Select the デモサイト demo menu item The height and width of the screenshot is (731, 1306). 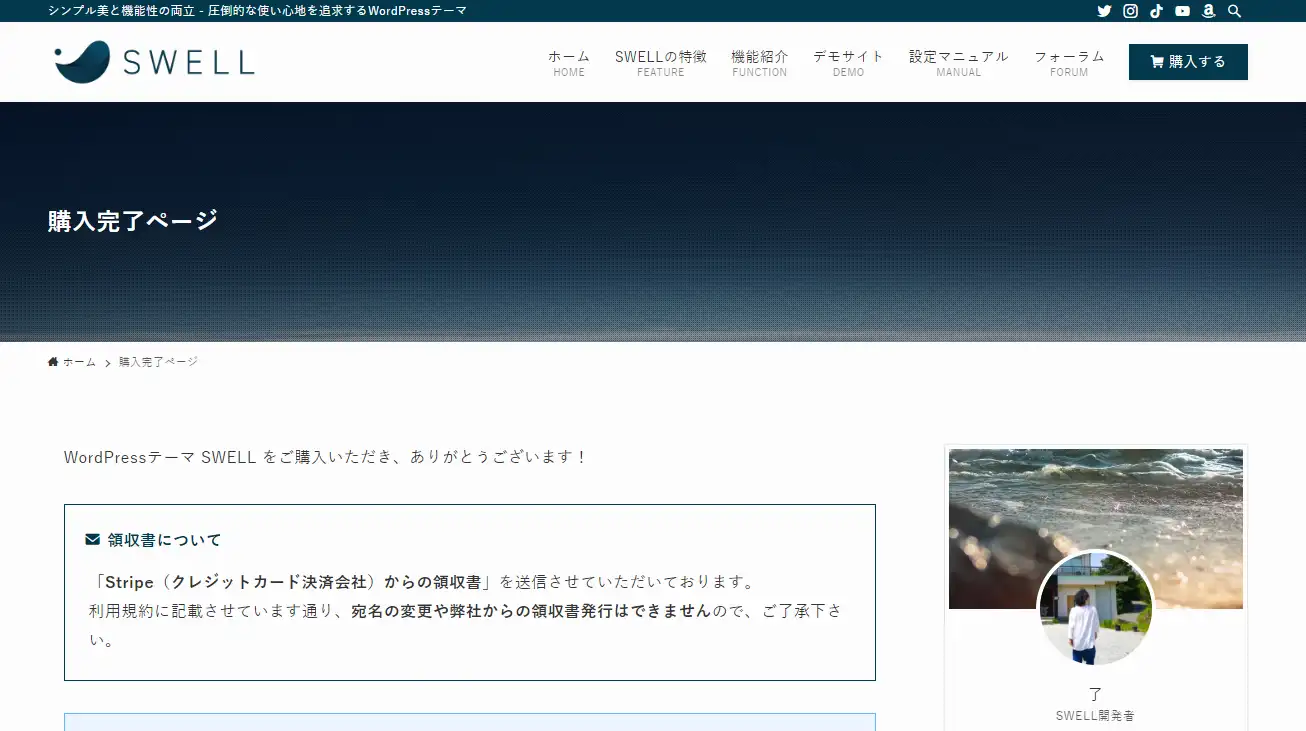click(848, 62)
